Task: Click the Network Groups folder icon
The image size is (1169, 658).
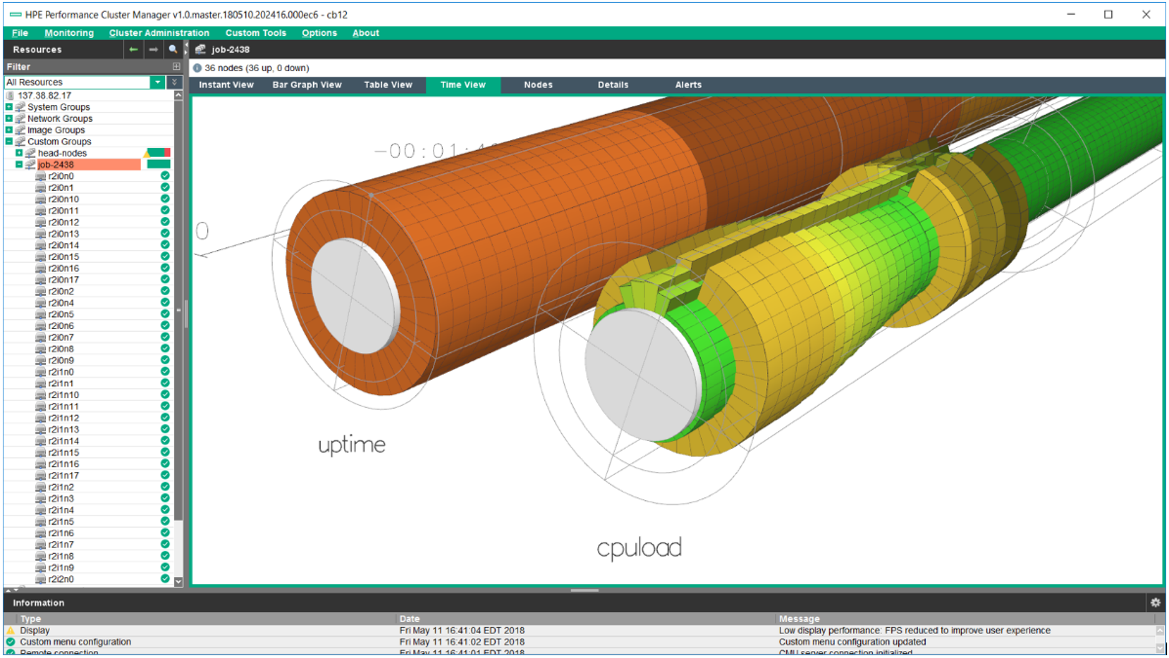Action: click(20, 118)
